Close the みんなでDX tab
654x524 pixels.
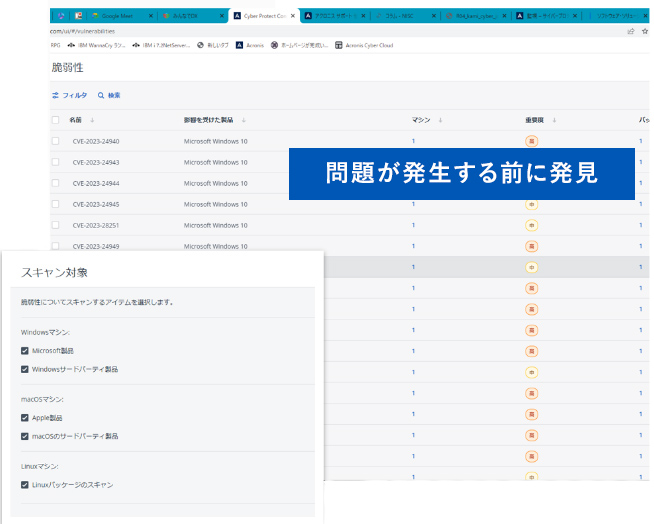click(x=221, y=16)
